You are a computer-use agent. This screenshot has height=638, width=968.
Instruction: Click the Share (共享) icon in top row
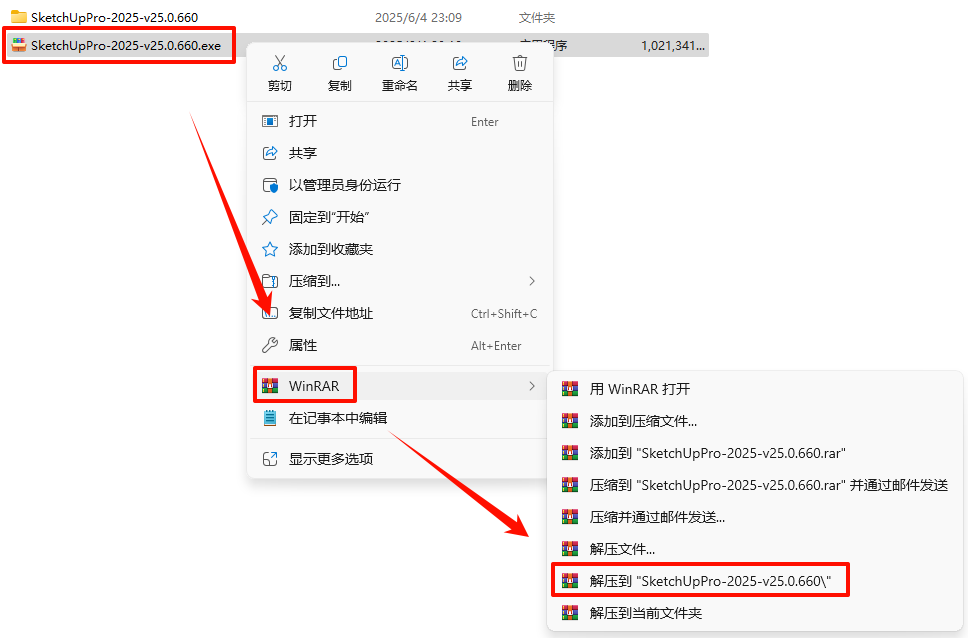460,63
